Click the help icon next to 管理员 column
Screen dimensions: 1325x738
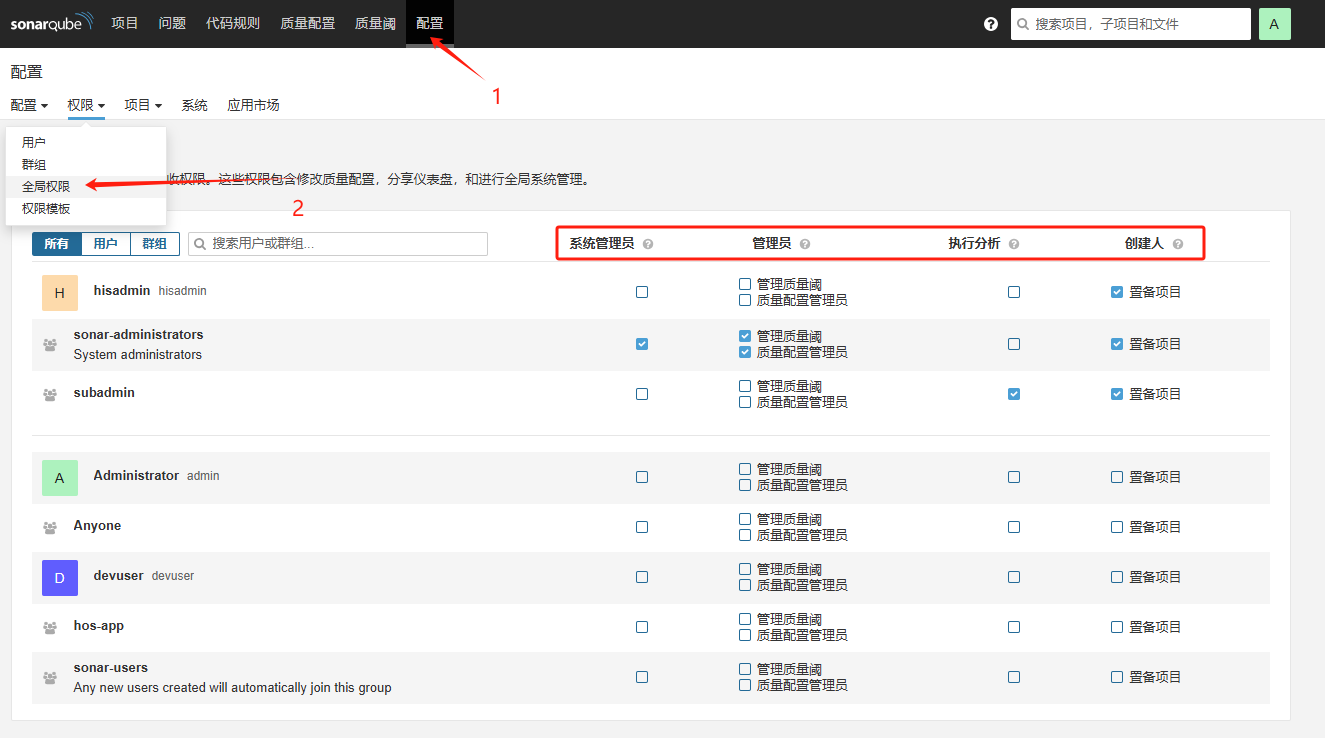[x=805, y=244]
